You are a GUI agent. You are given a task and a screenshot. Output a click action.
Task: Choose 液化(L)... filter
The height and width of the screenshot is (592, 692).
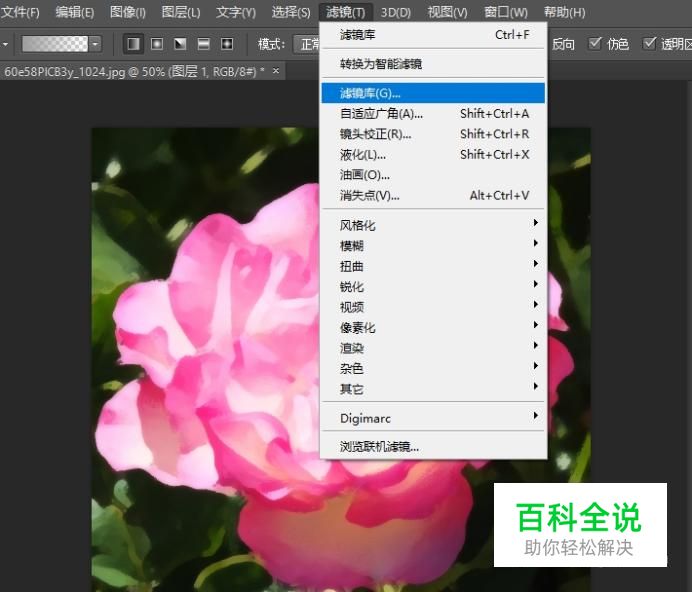434,155
